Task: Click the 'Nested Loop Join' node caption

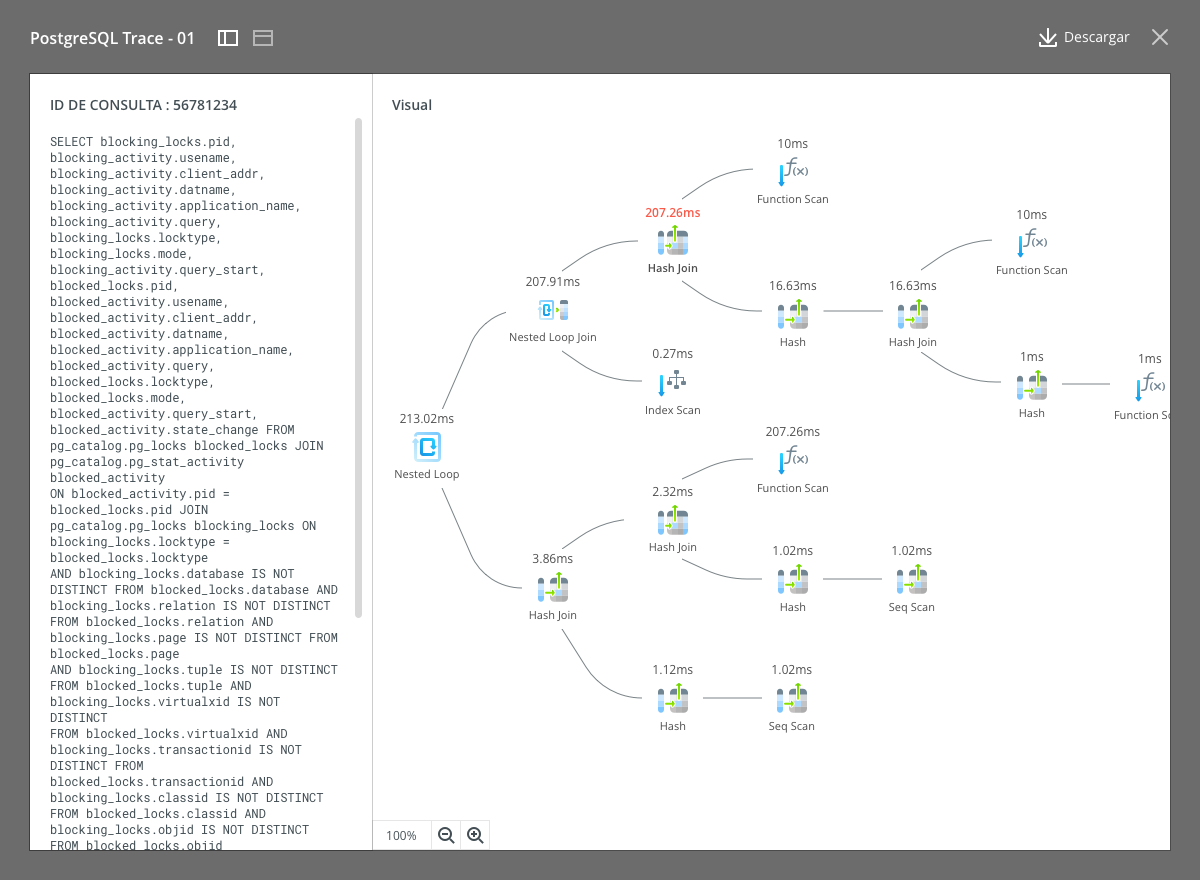Action: 553,337
